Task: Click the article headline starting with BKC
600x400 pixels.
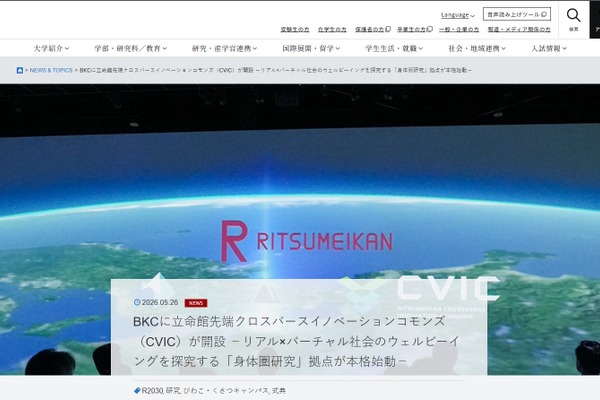Action: pyautogui.click(x=296, y=341)
